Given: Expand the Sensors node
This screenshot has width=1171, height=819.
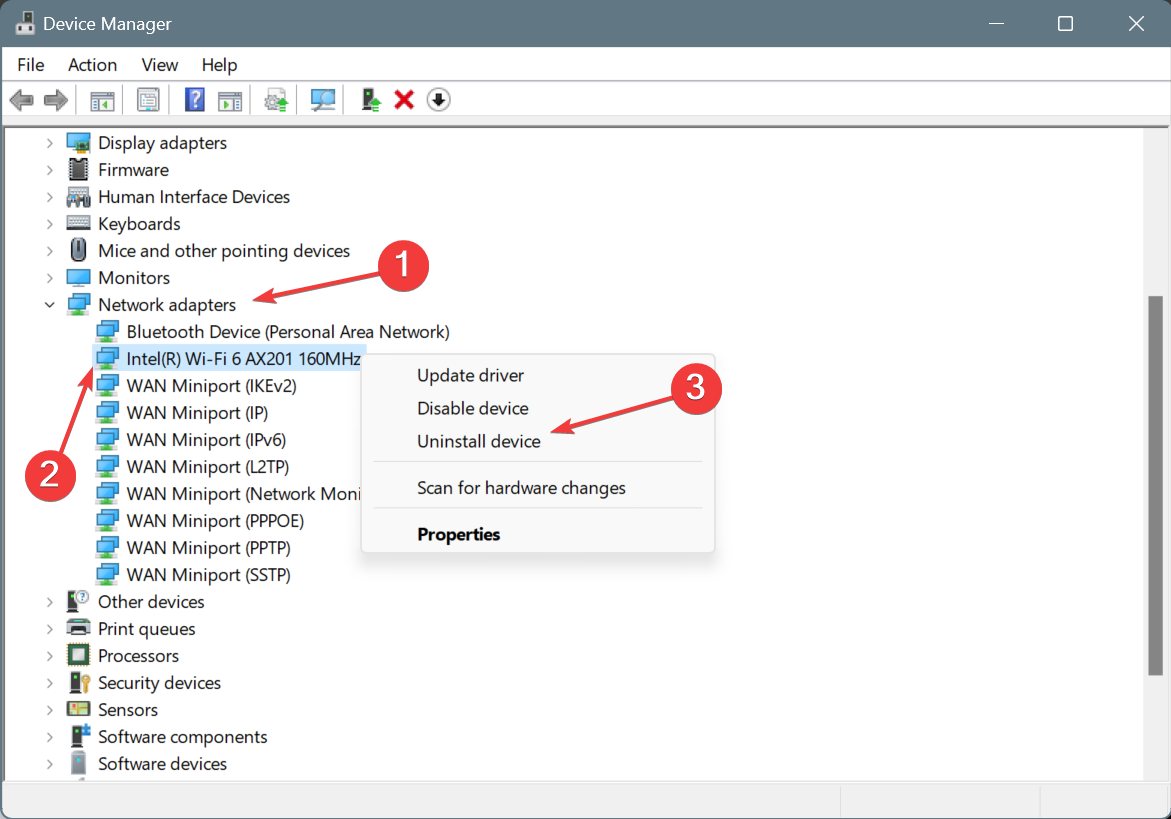Looking at the screenshot, I should click(x=49, y=709).
